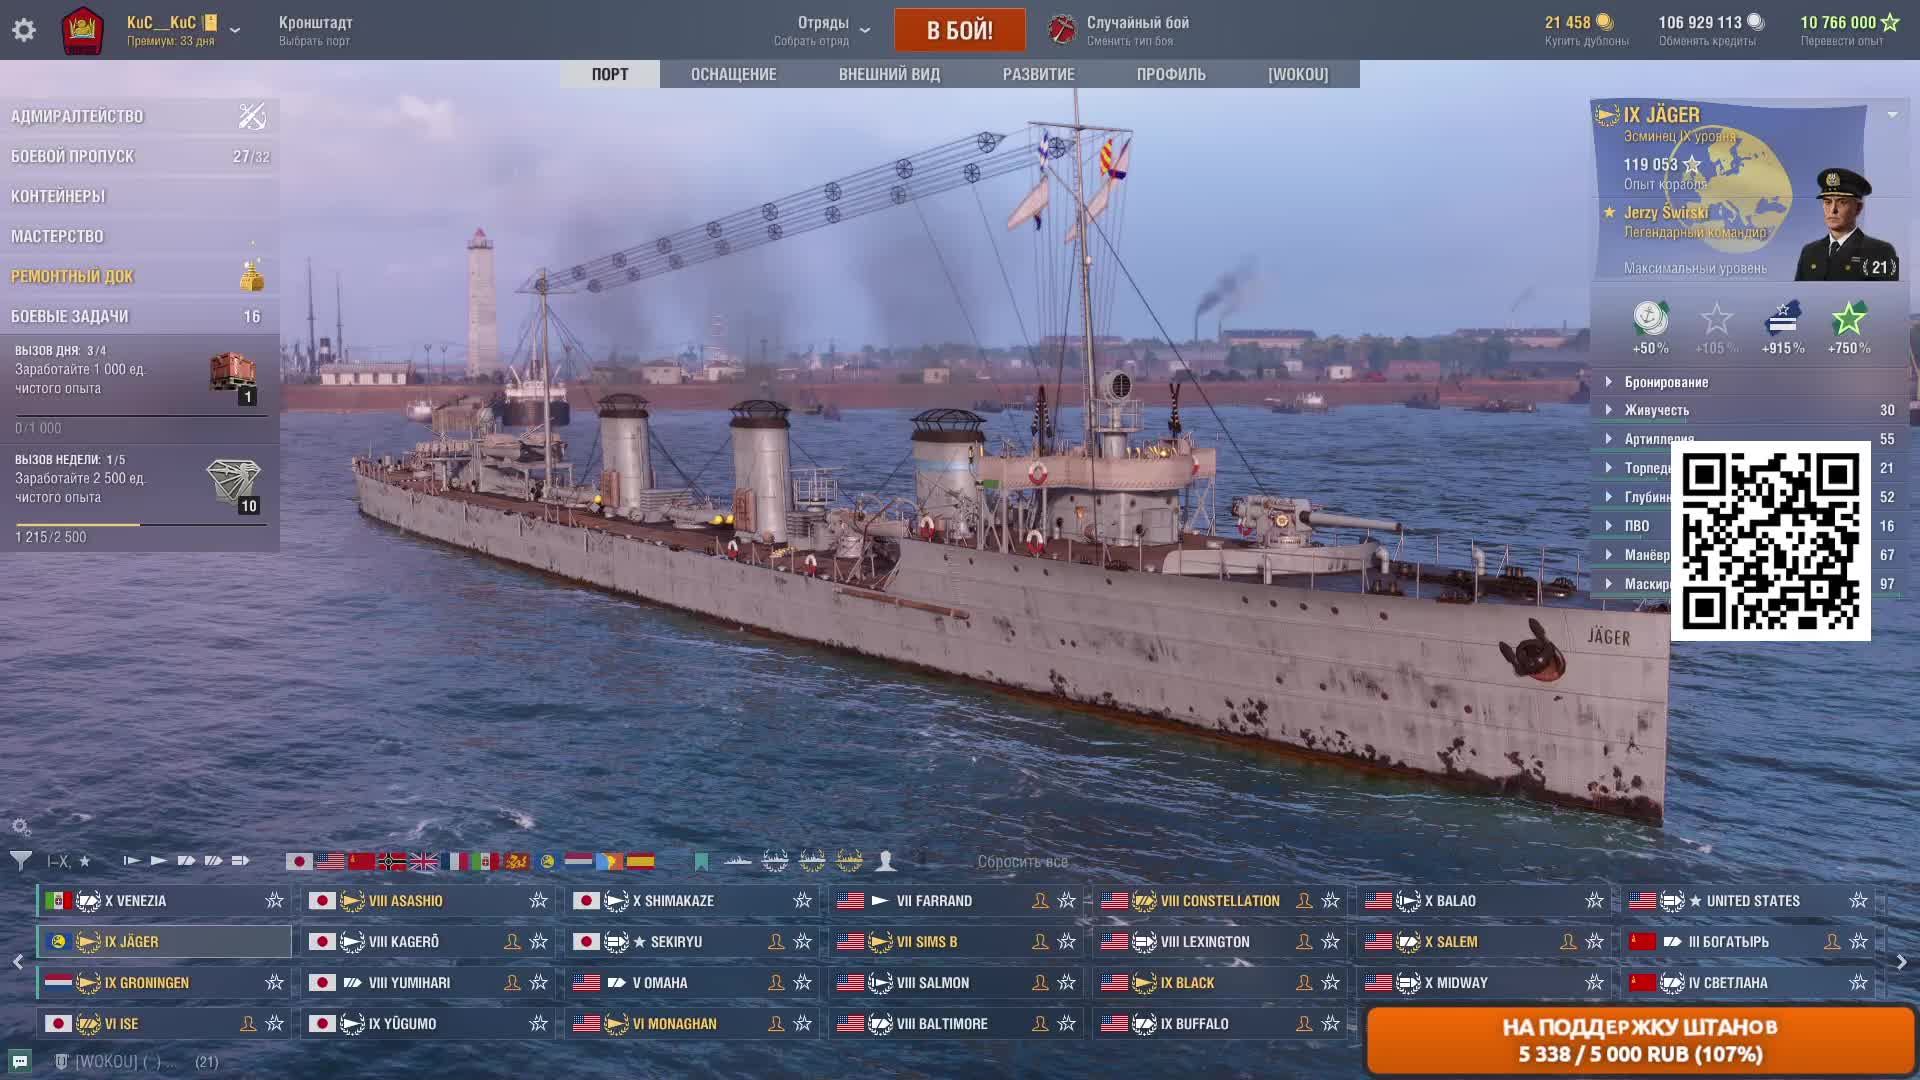Filter carousel by United Kingdom flag

(x=423, y=861)
